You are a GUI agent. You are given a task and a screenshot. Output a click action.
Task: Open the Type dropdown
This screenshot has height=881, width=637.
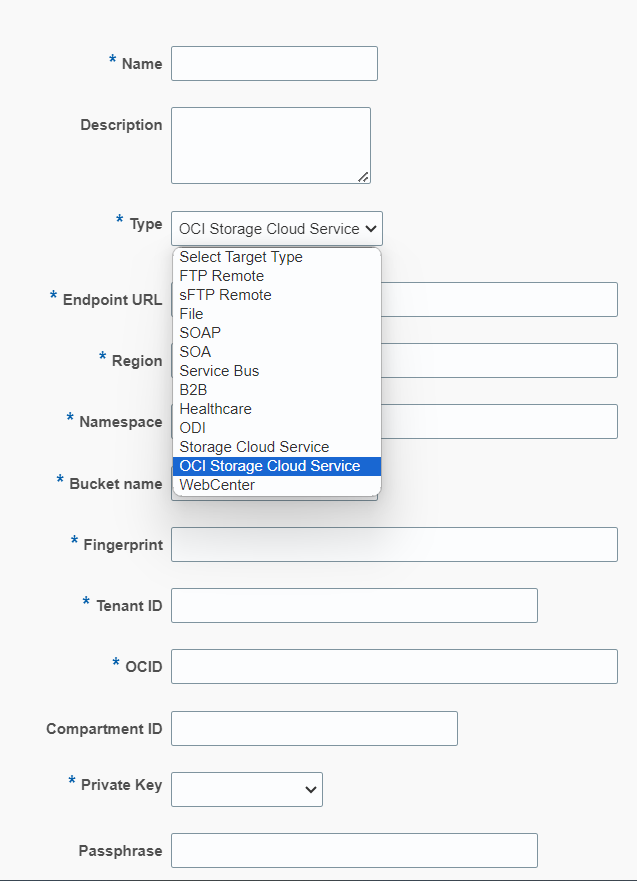276,228
